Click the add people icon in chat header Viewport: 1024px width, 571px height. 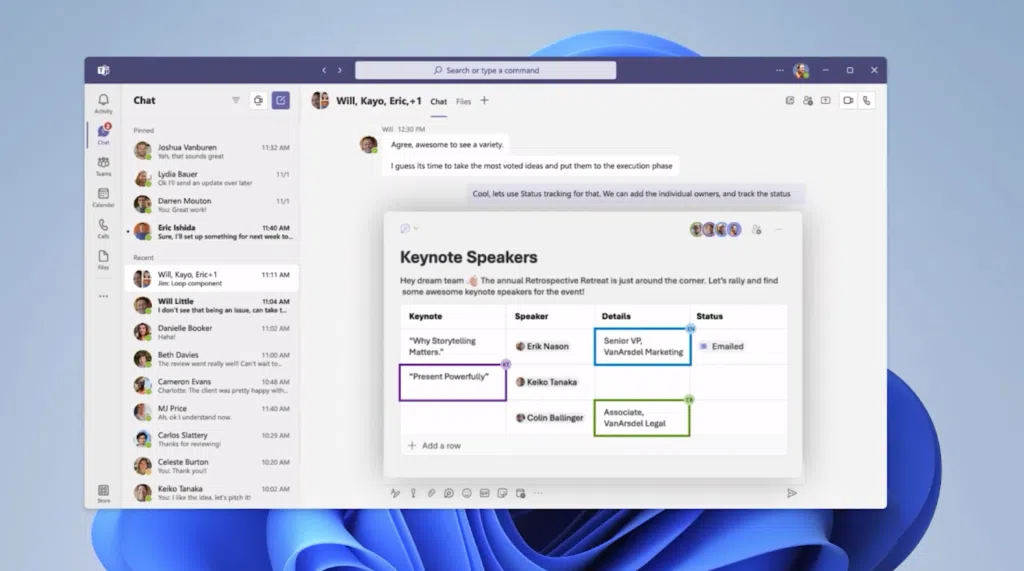(808, 101)
